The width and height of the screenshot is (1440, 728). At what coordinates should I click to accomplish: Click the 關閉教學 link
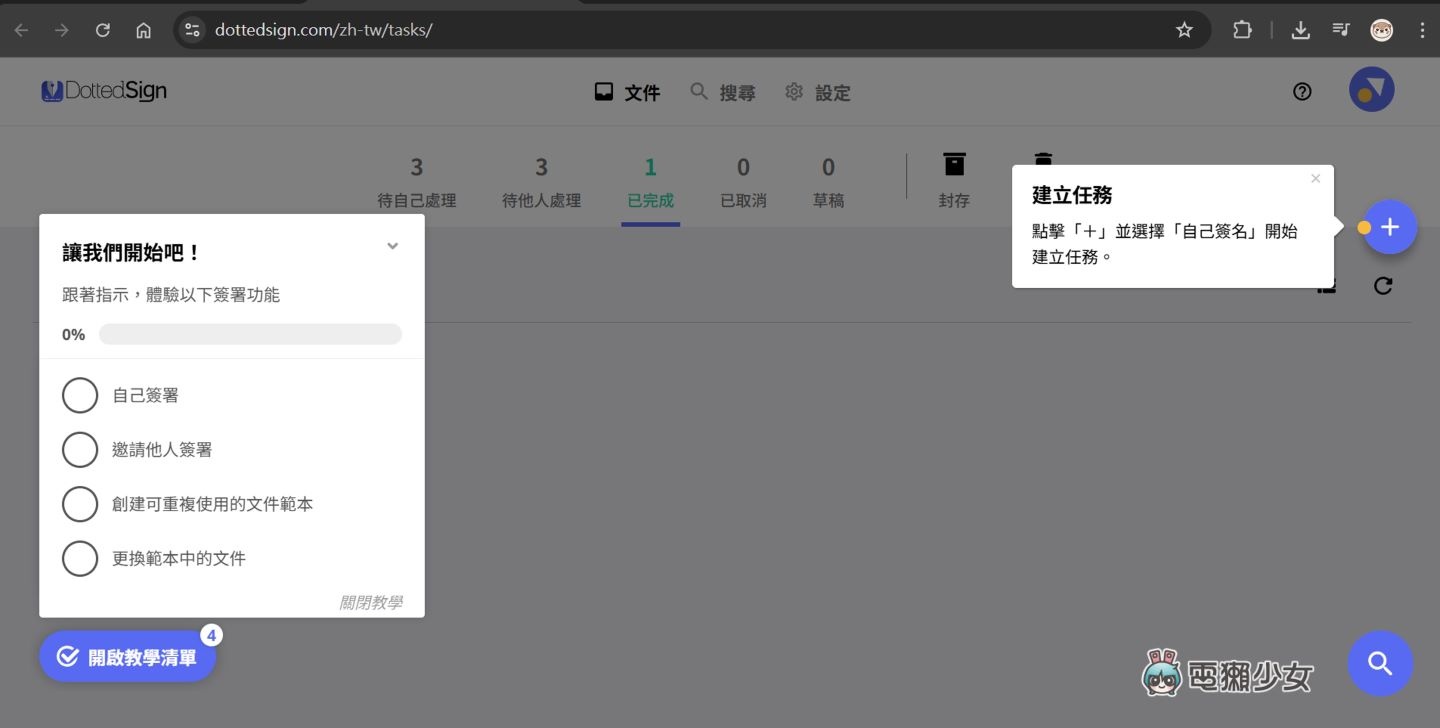point(370,602)
